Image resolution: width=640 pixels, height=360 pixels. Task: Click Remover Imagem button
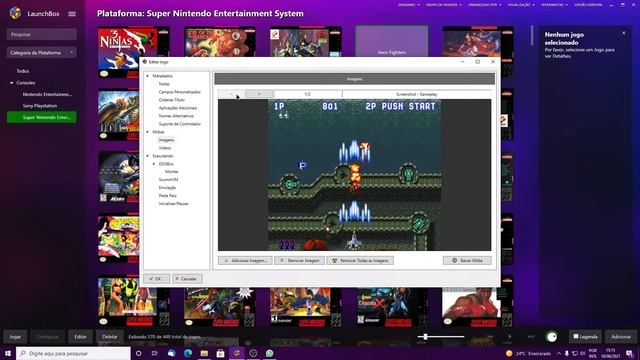tap(300, 260)
